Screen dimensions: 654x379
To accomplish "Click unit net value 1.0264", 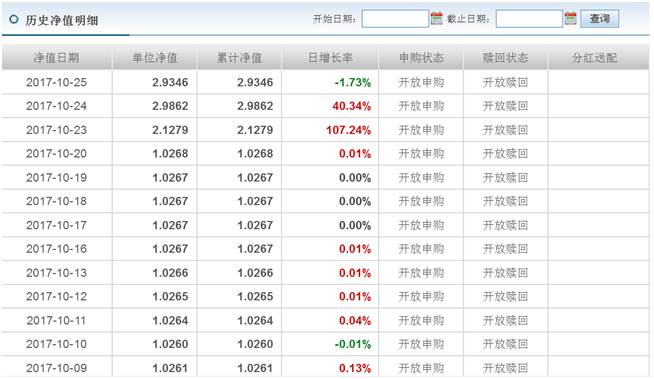I will [170, 320].
